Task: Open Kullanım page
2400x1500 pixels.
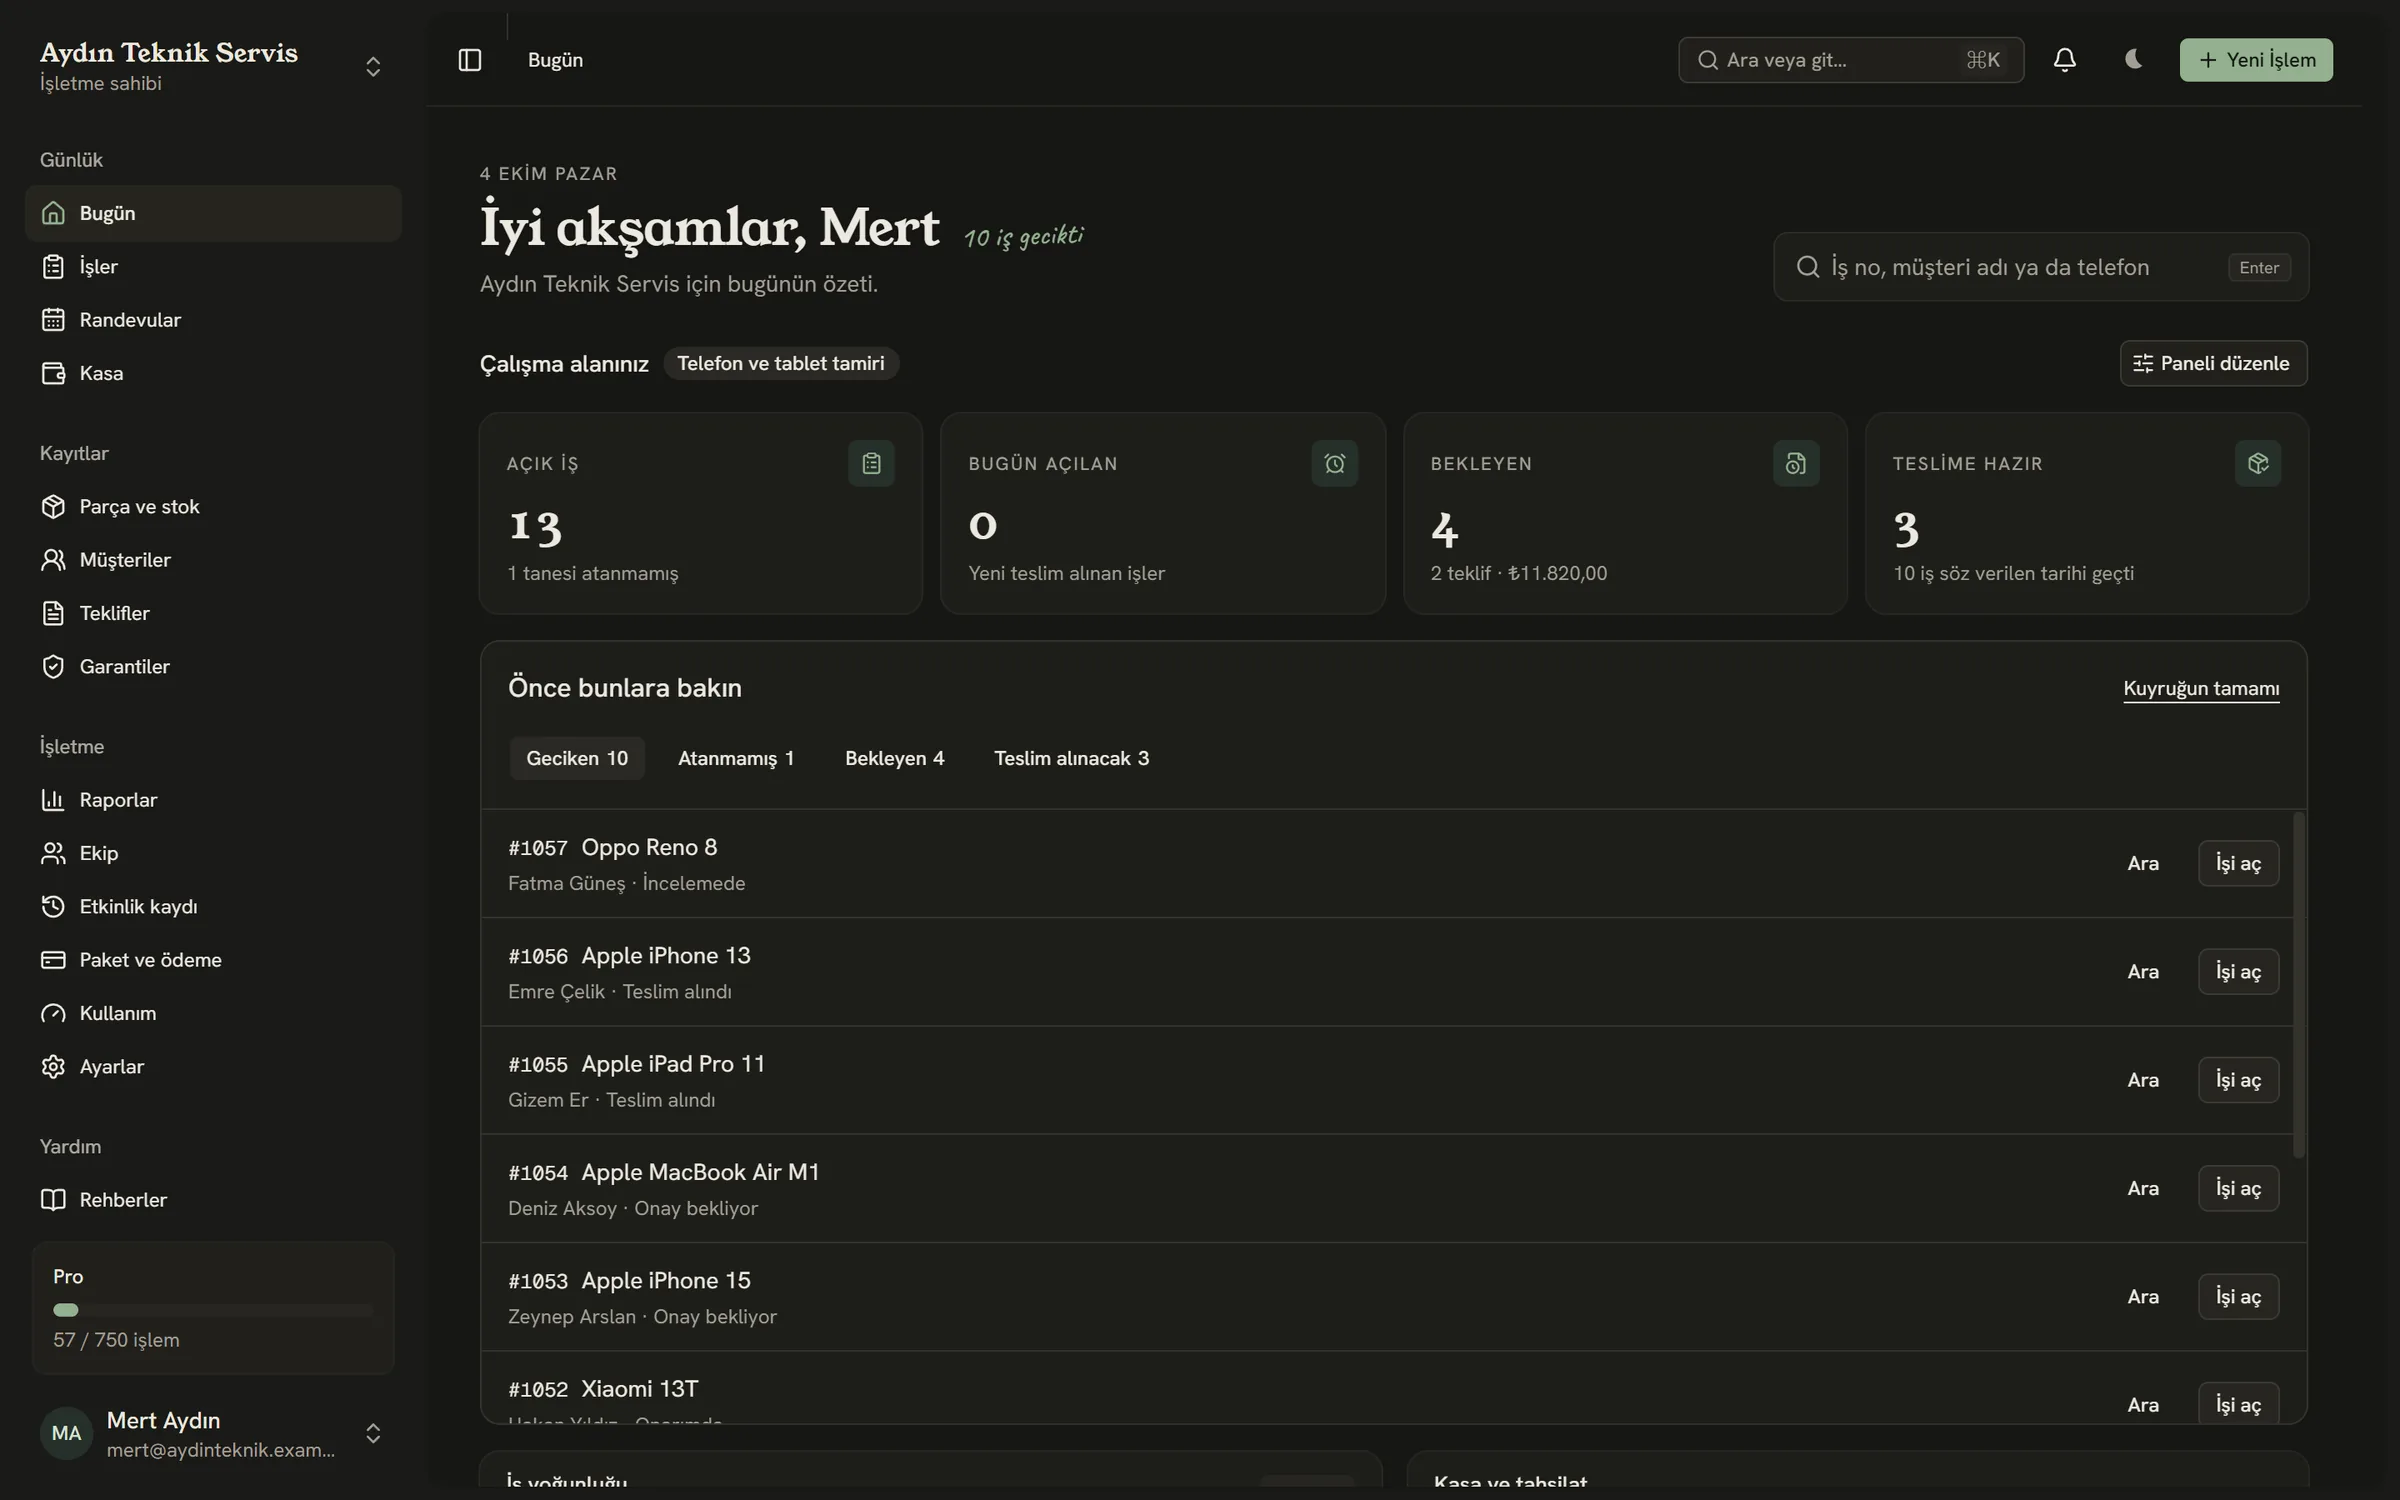Action: pyautogui.click(x=213, y=1013)
